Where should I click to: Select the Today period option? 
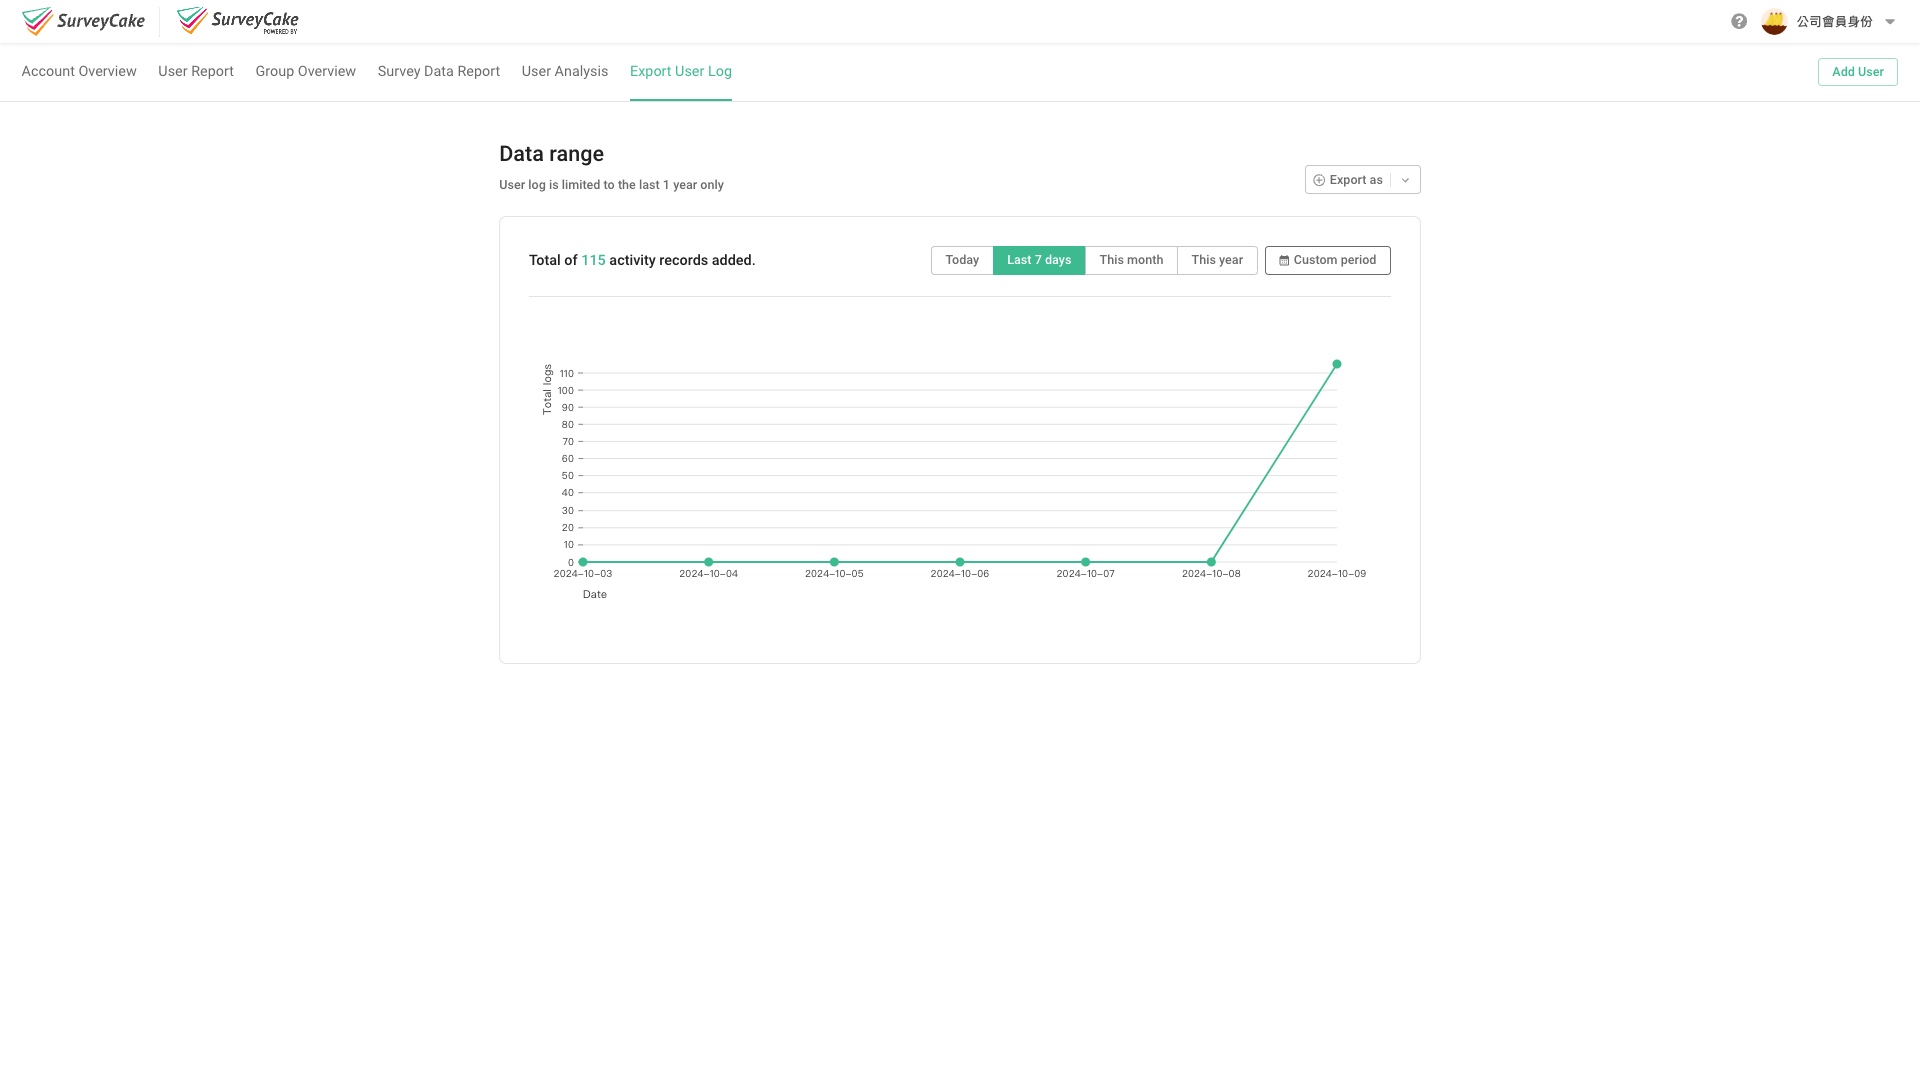pos(961,260)
